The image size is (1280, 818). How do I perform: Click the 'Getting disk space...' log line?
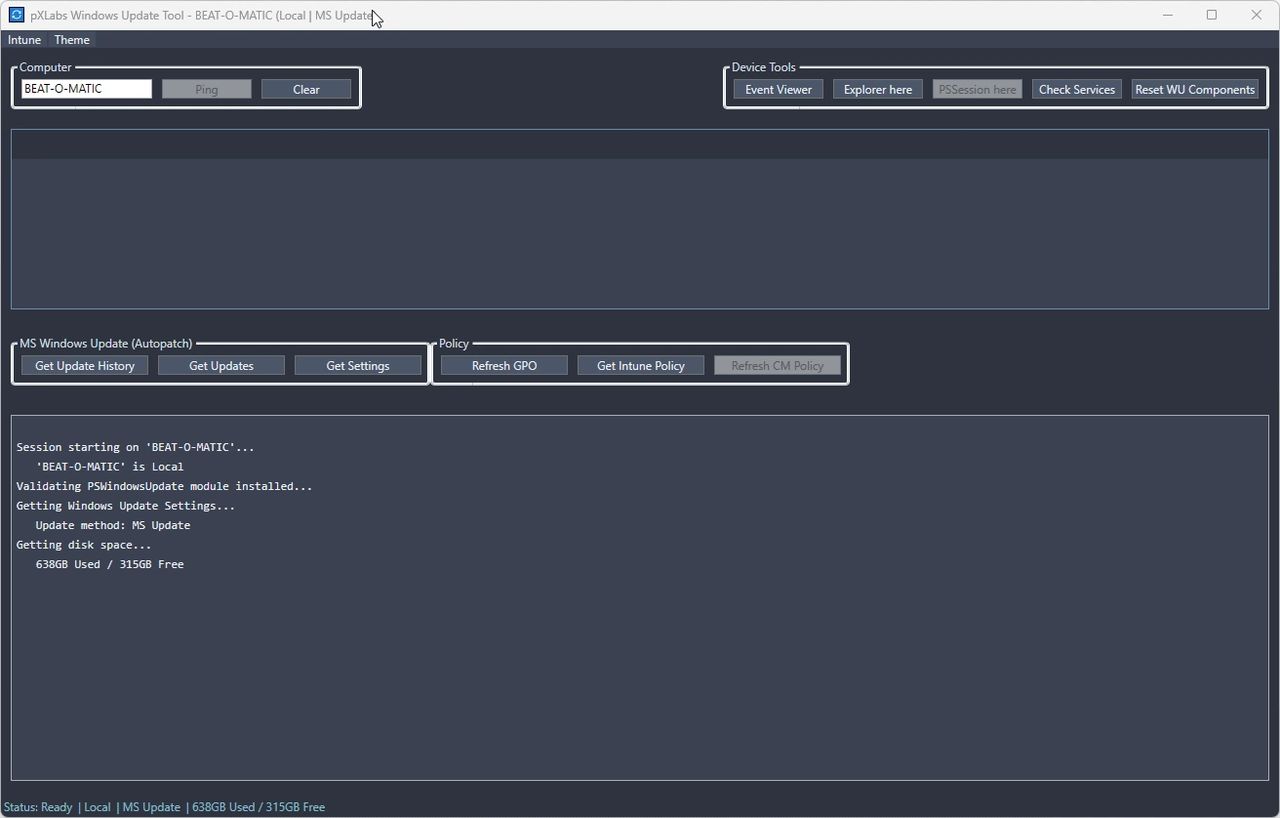pos(84,545)
